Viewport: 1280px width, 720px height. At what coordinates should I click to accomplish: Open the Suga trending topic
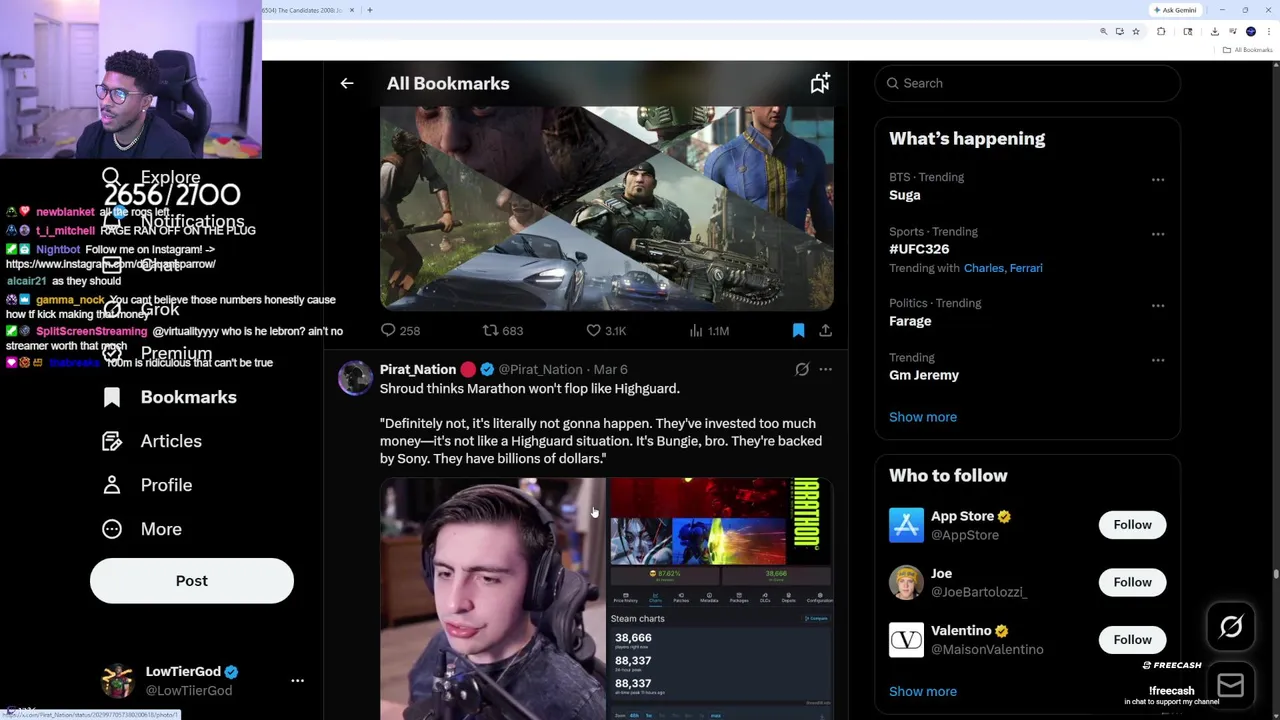click(905, 195)
